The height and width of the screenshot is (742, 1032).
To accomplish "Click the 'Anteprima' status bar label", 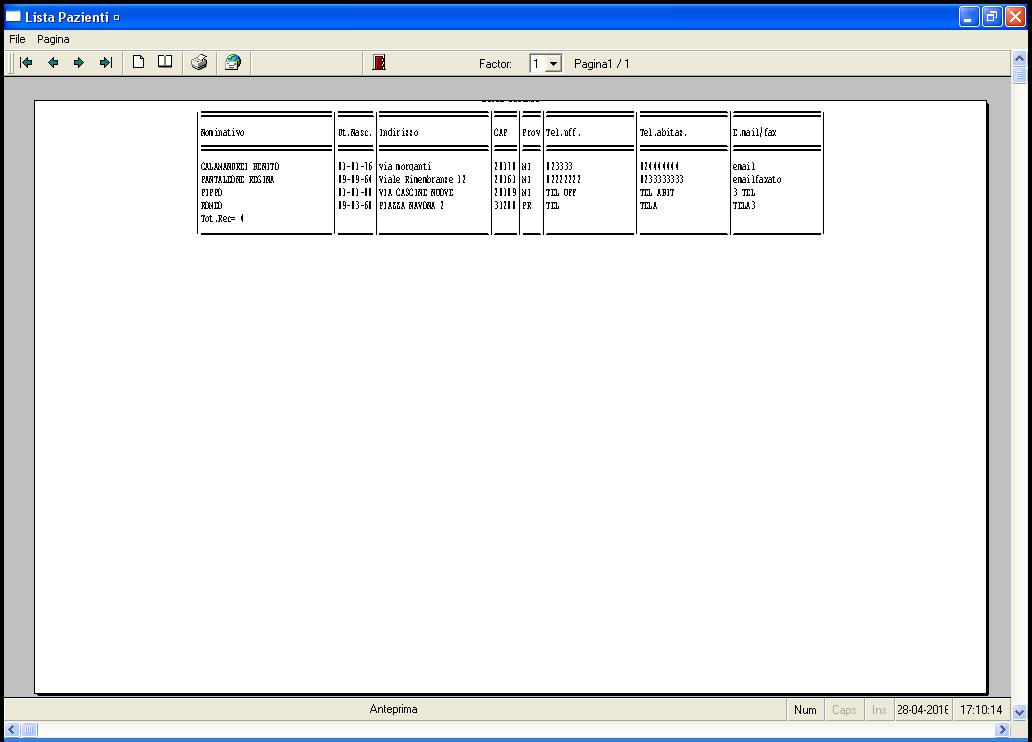I will coord(394,709).
